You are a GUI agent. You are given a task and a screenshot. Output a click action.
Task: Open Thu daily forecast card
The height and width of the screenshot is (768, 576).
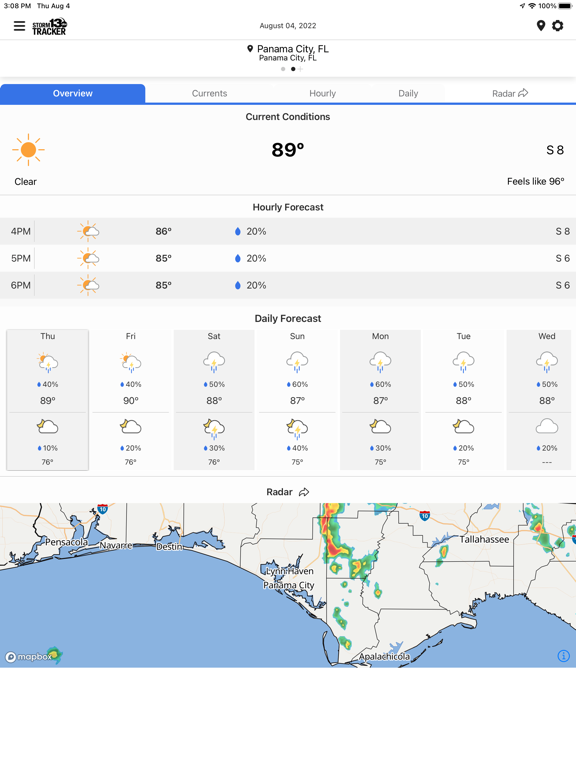pos(48,400)
